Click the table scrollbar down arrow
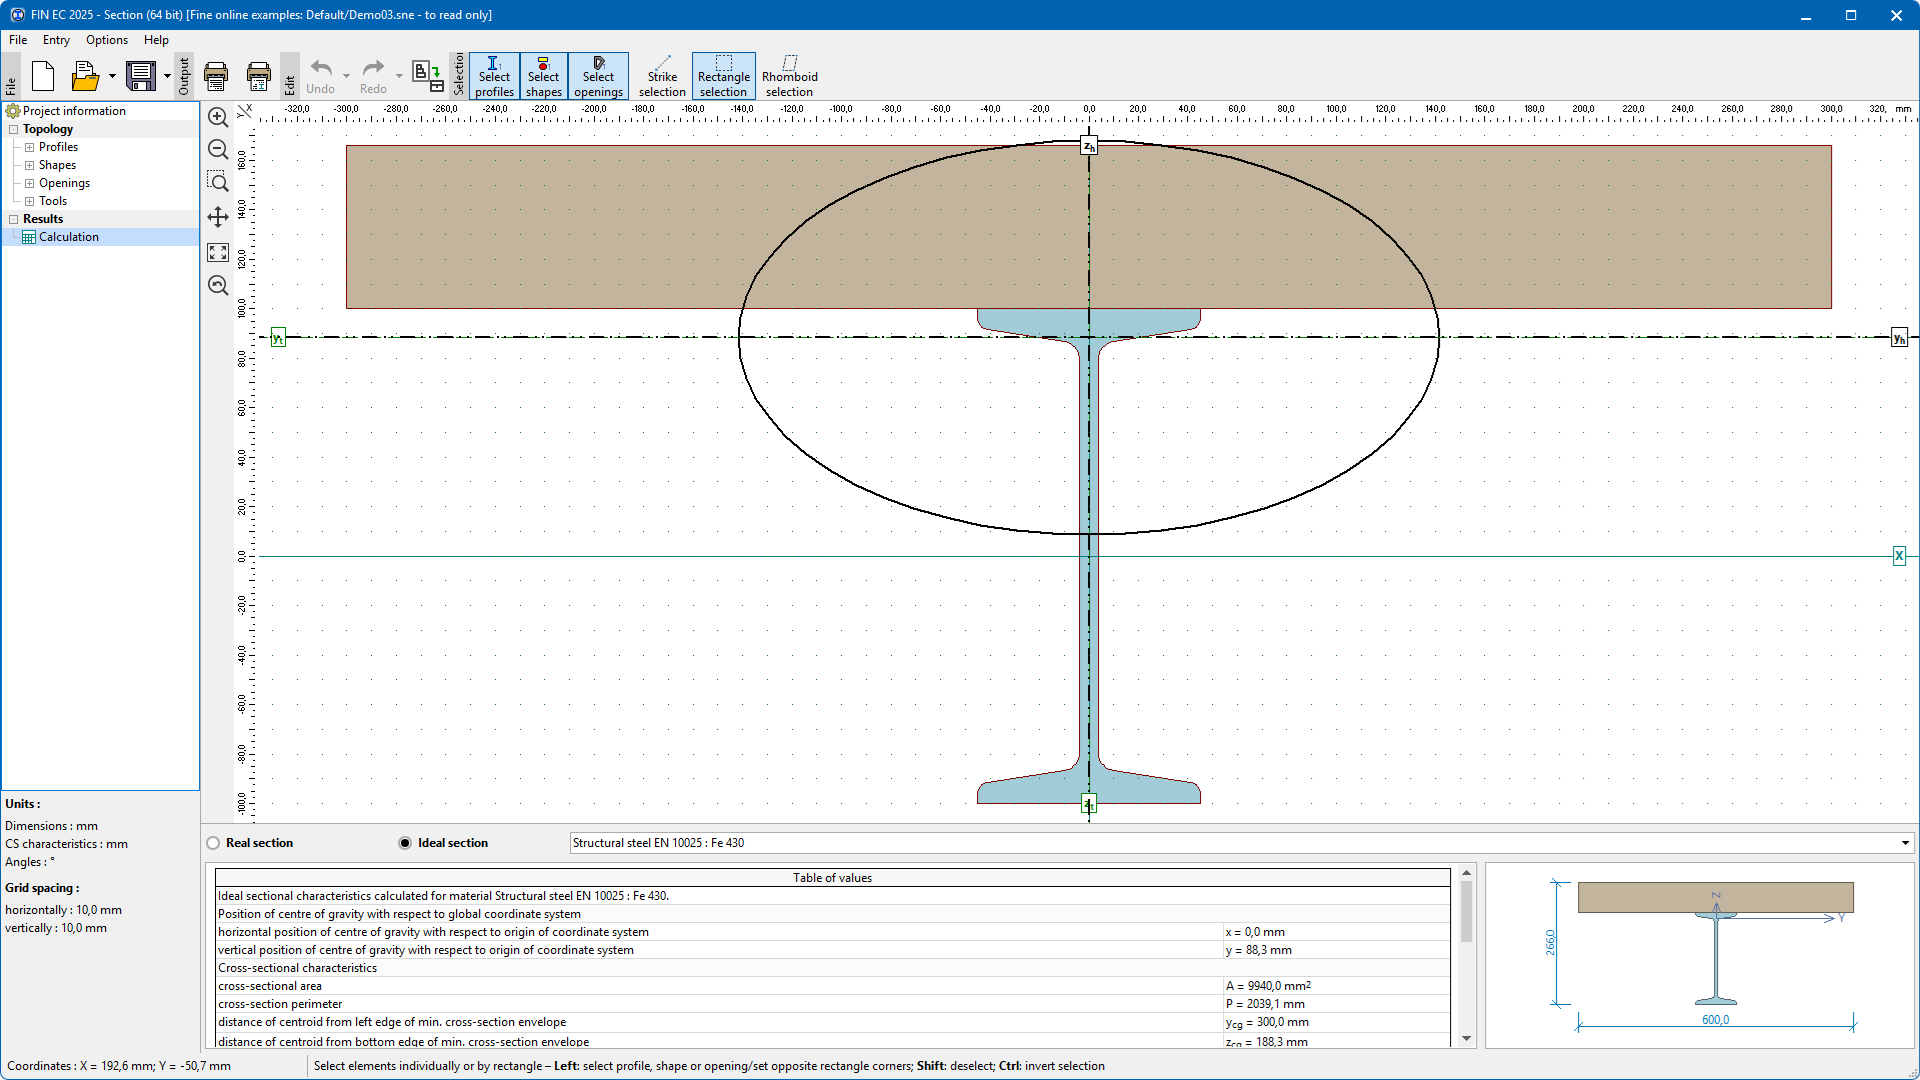Viewport: 1920px width, 1080px height. [1466, 1038]
